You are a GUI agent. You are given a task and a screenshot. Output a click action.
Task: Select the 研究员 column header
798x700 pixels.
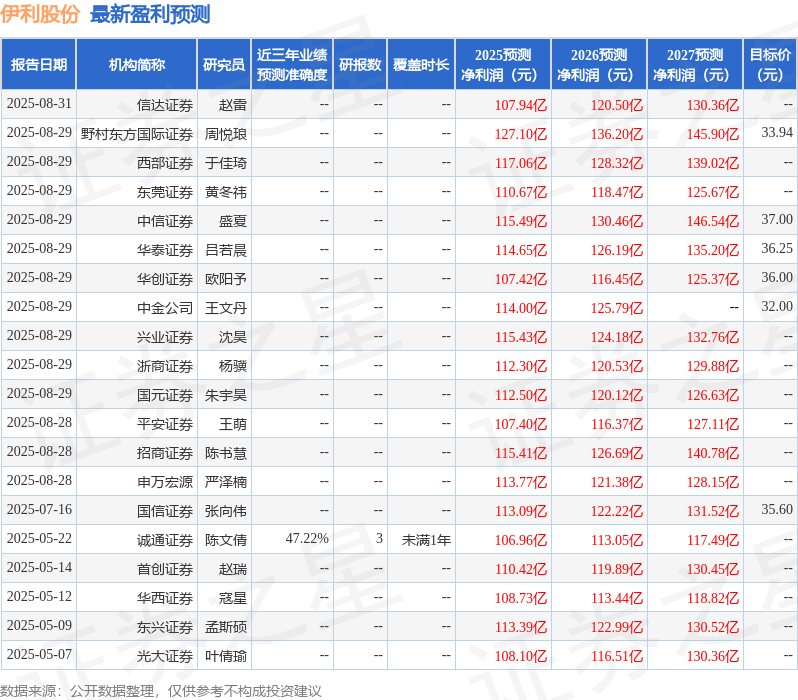(x=224, y=65)
